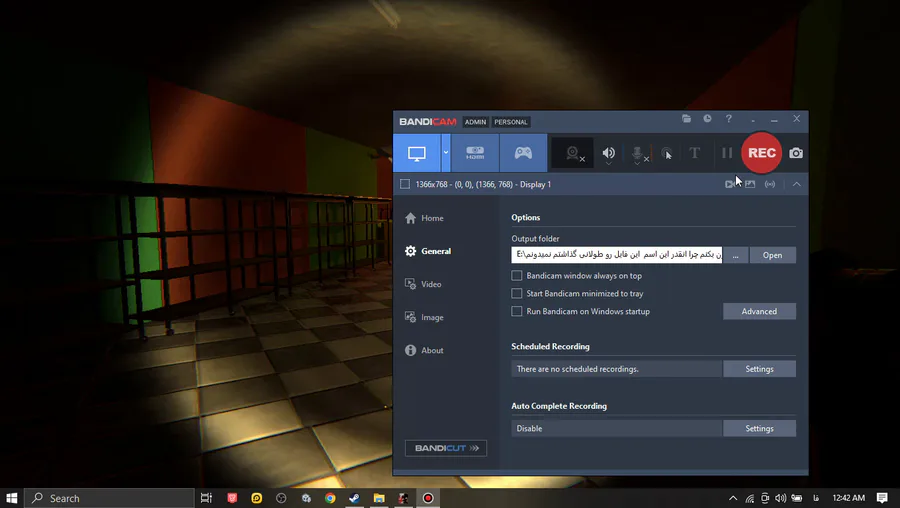The height and width of the screenshot is (508, 900).
Task: Open output folder icon in title bar
Action: click(686, 118)
